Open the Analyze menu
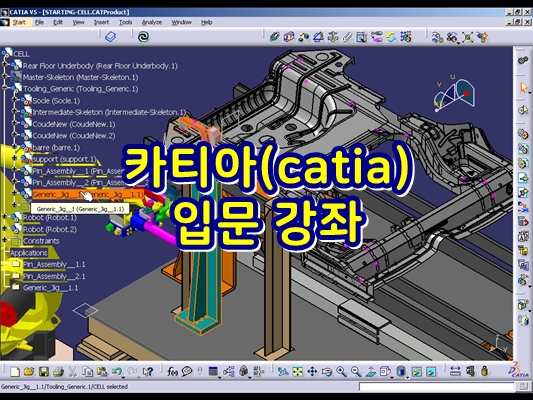This screenshot has height=400, width=533. tap(152, 22)
